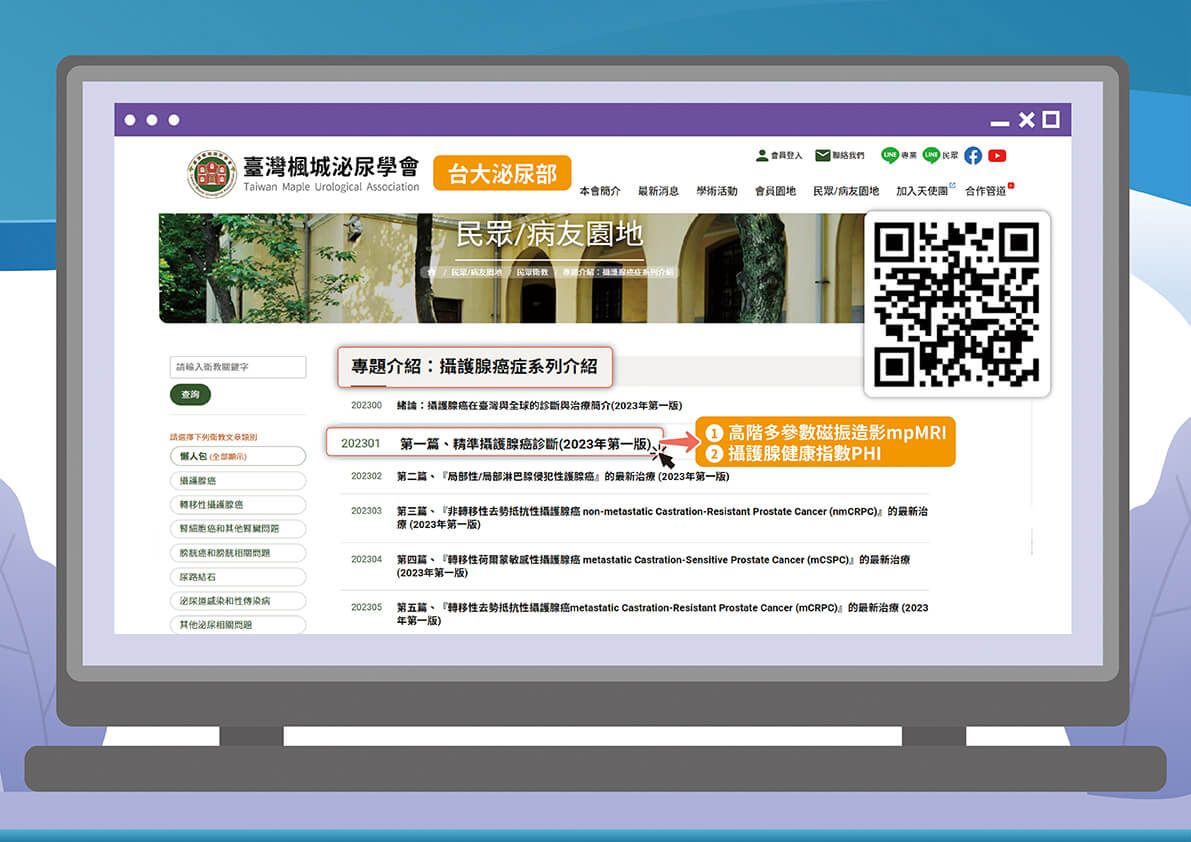1191x842 pixels.
Task: Click the 請選擇下列衛教文章類別 label
Action: pos(213,437)
